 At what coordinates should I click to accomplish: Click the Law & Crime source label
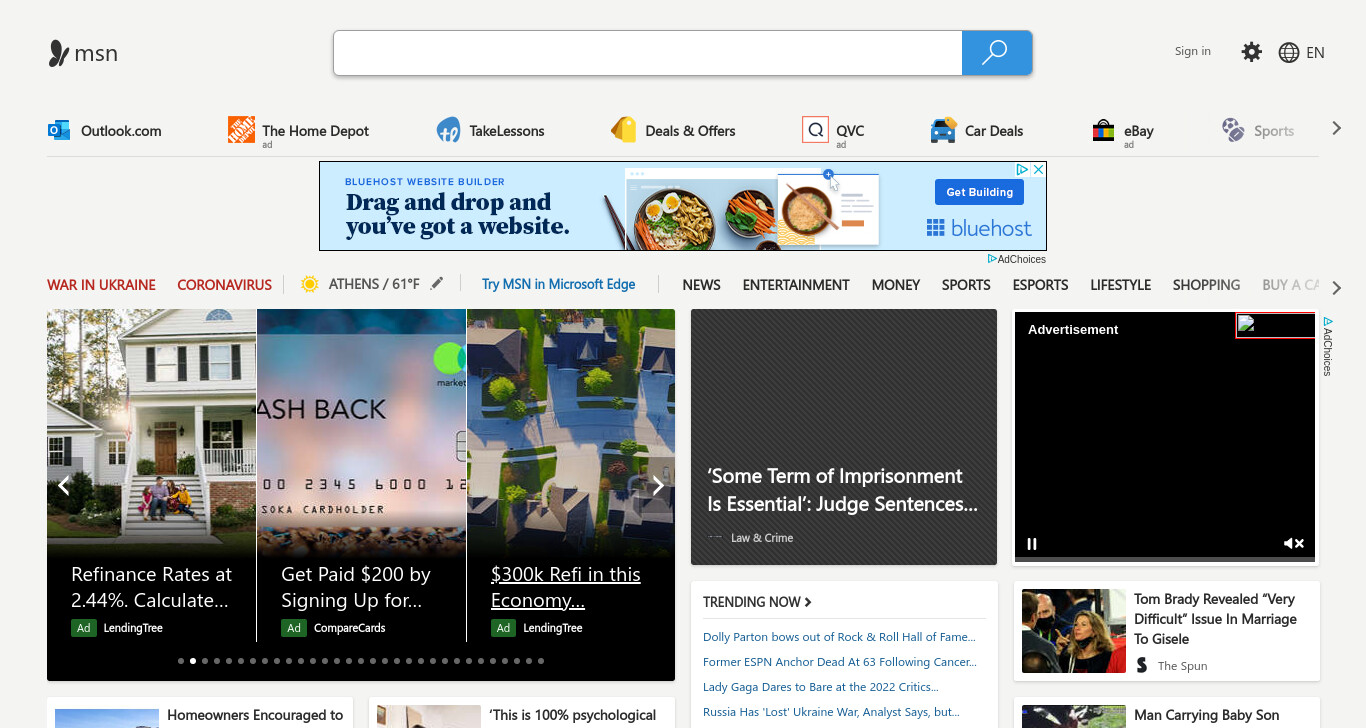click(x=761, y=538)
